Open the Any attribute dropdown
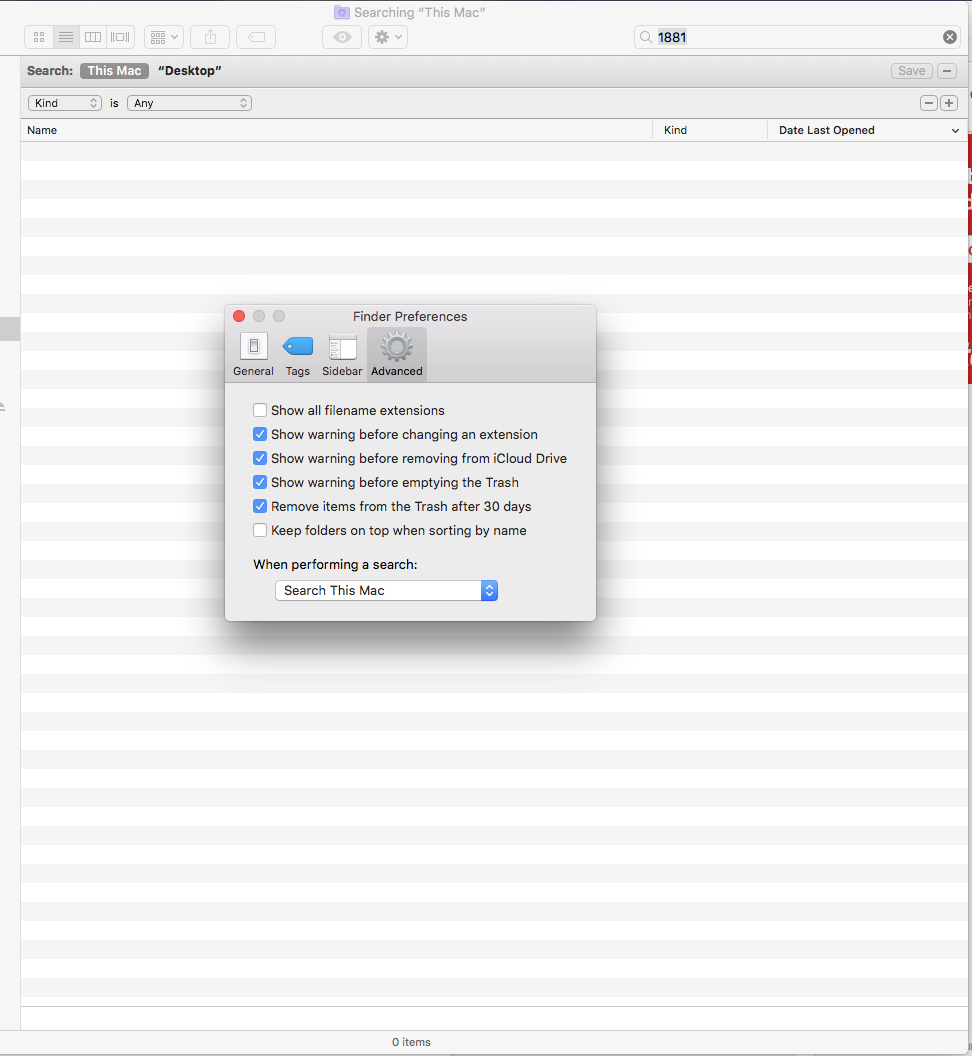The height and width of the screenshot is (1056, 972). click(188, 102)
